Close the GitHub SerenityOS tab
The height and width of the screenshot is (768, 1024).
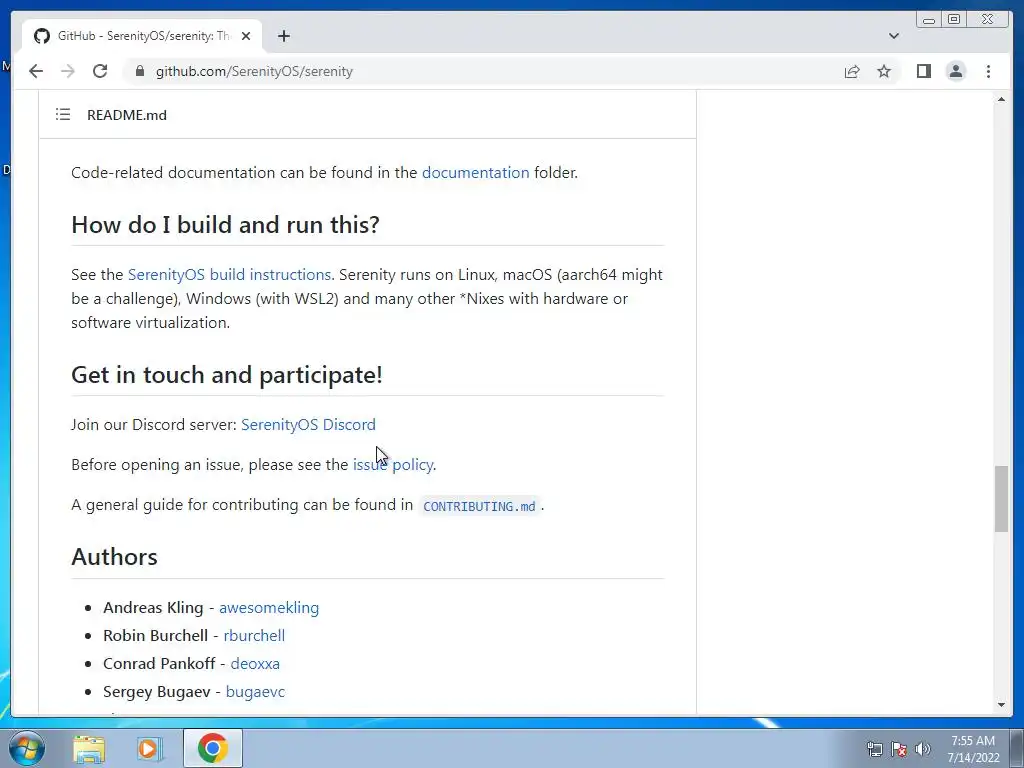pos(246,36)
